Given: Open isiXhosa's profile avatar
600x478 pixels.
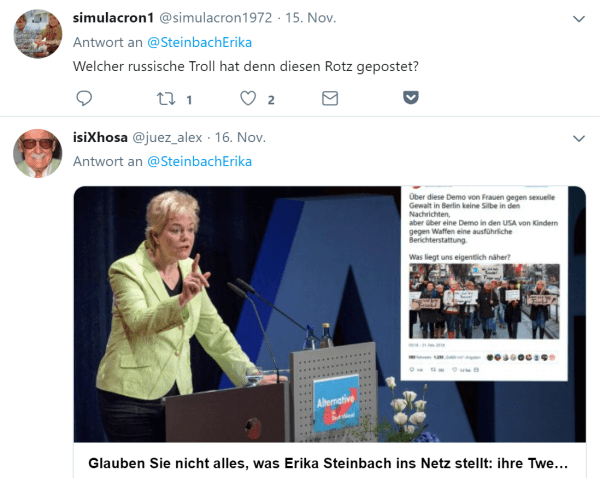Looking at the screenshot, I should coord(38,153).
